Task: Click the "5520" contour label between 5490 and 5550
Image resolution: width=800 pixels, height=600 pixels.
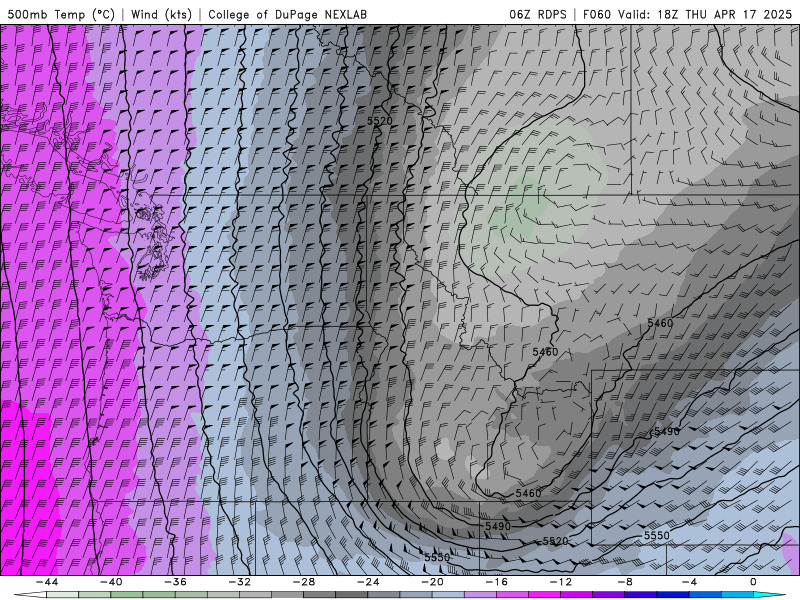Action: pos(555,541)
